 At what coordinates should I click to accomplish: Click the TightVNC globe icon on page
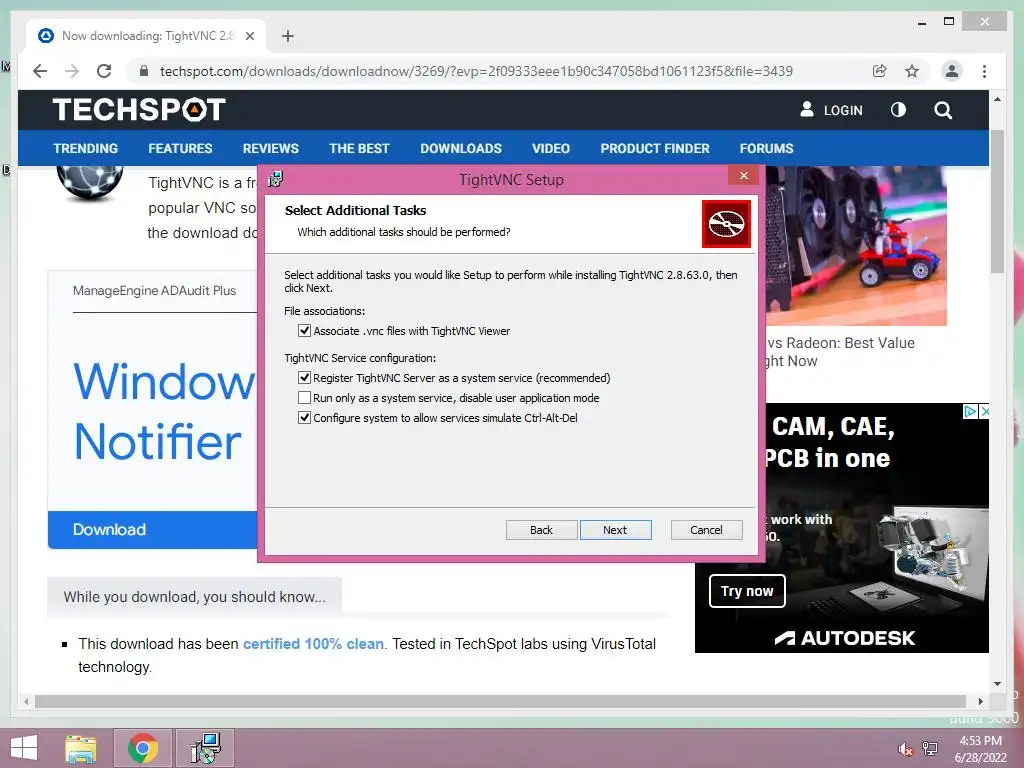pyautogui.click(x=90, y=184)
